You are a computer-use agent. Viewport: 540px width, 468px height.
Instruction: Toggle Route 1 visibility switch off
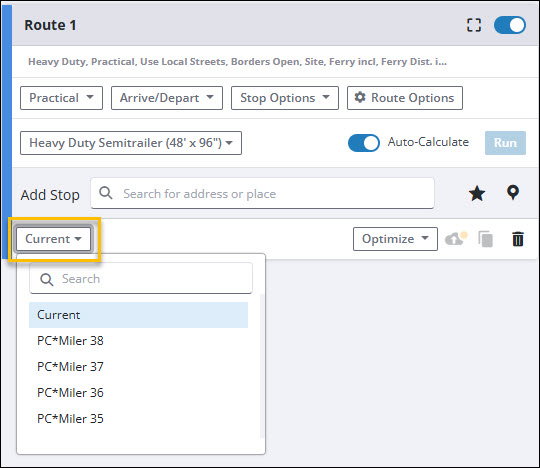tap(510, 25)
